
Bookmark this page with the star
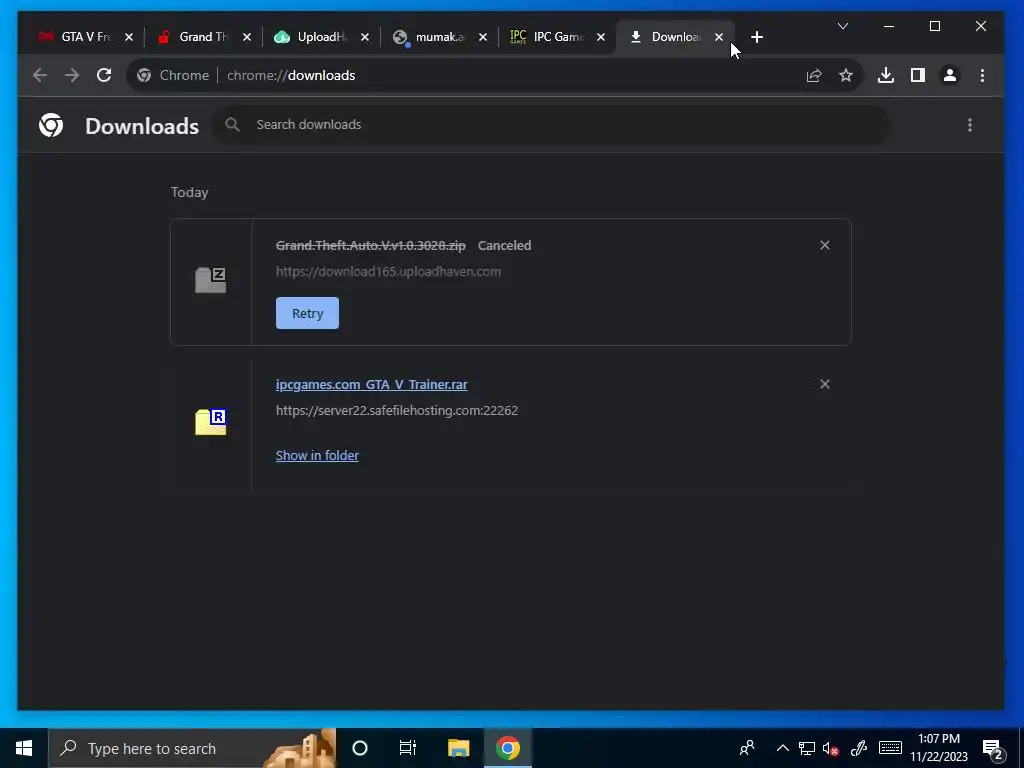point(846,75)
